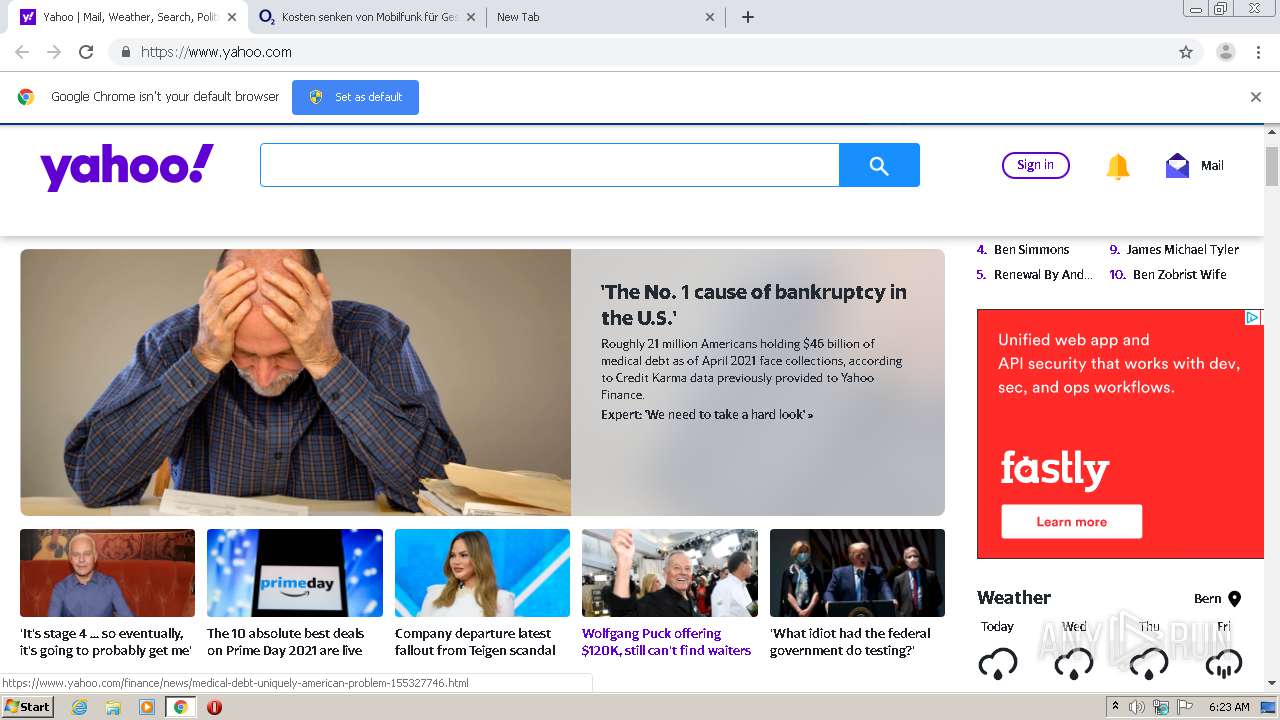1280x720 pixels.
Task: Close the New Tab tab
Action: tap(710, 17)
